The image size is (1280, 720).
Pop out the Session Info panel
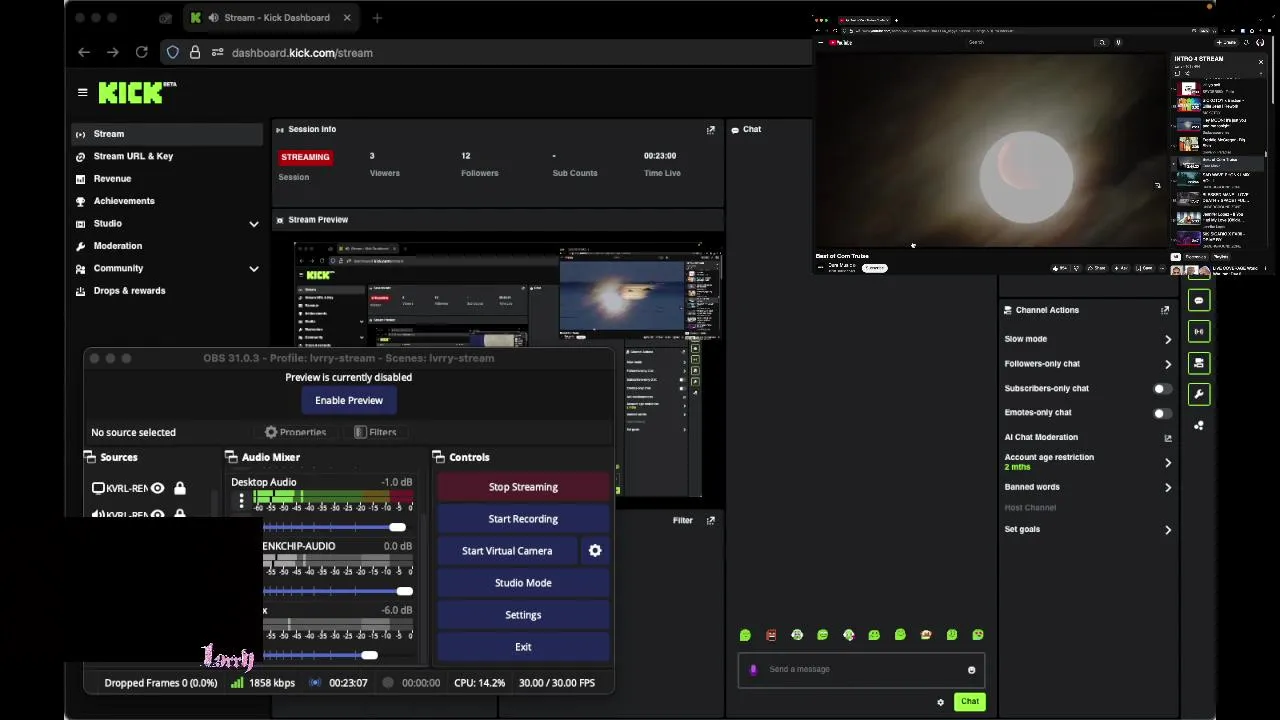[711, 130]
